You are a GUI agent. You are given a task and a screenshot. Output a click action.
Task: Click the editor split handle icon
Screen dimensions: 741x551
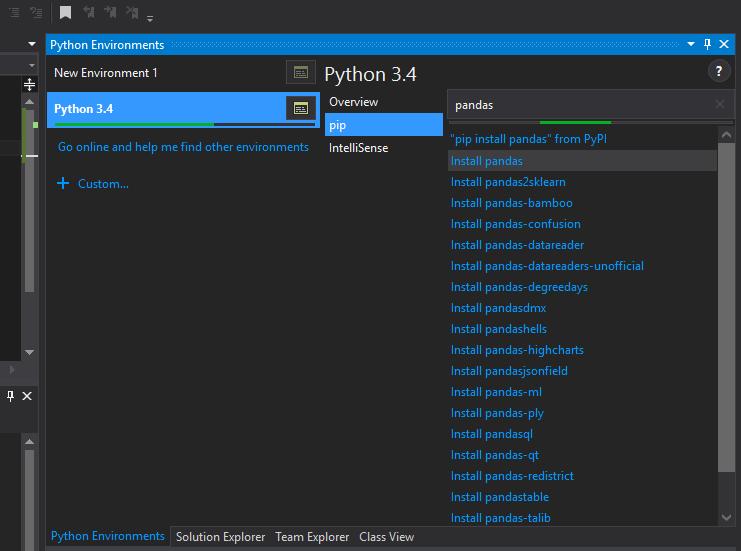[x=30, y=85]
